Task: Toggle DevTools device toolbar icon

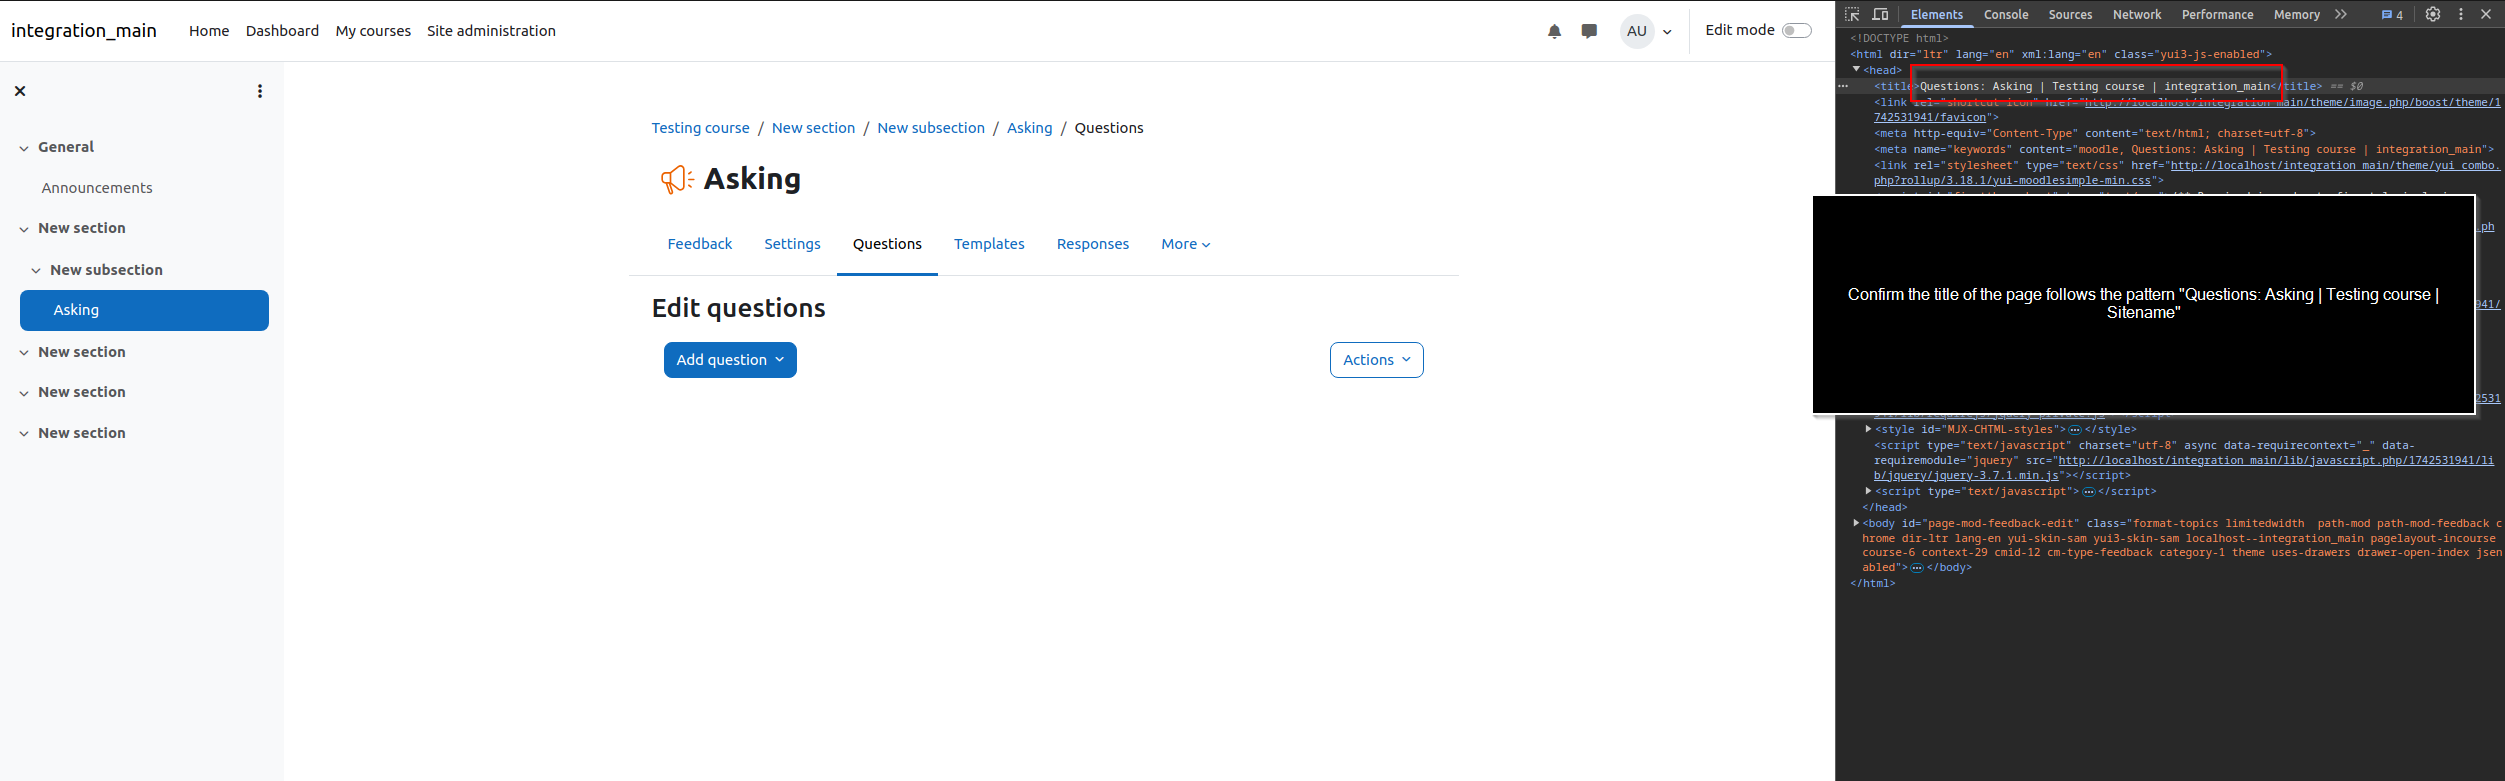Action: point(1880,14)
